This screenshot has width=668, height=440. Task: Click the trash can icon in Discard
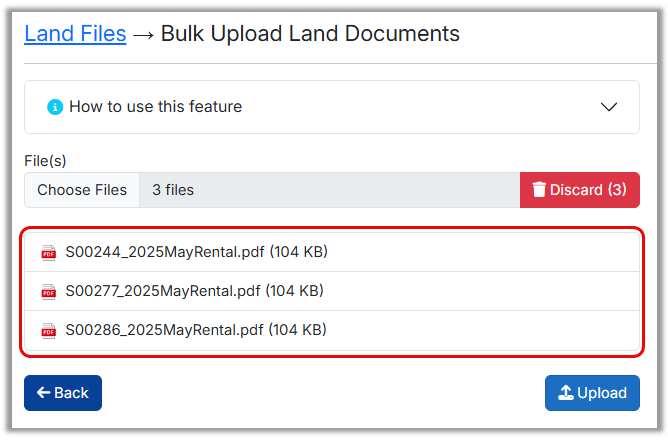539,190
